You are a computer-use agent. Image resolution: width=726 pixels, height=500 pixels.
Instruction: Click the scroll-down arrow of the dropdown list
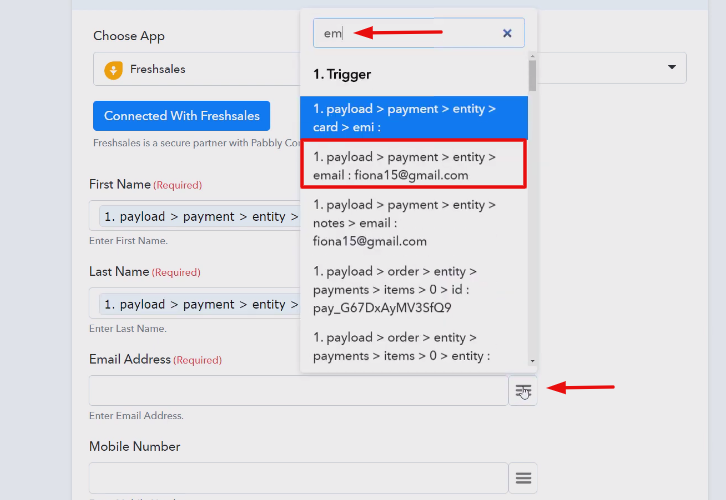click(x=532, y=361)
